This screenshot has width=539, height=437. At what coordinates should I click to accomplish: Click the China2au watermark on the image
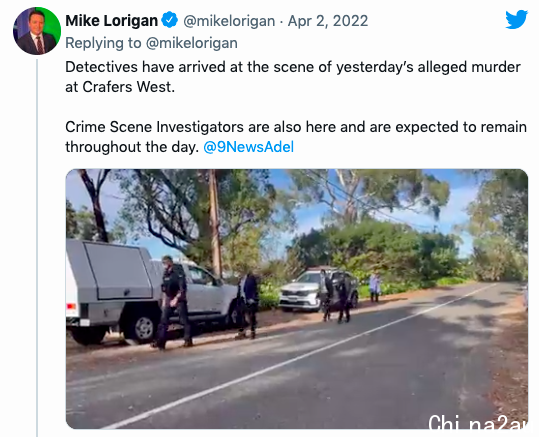tap(478, 422)
